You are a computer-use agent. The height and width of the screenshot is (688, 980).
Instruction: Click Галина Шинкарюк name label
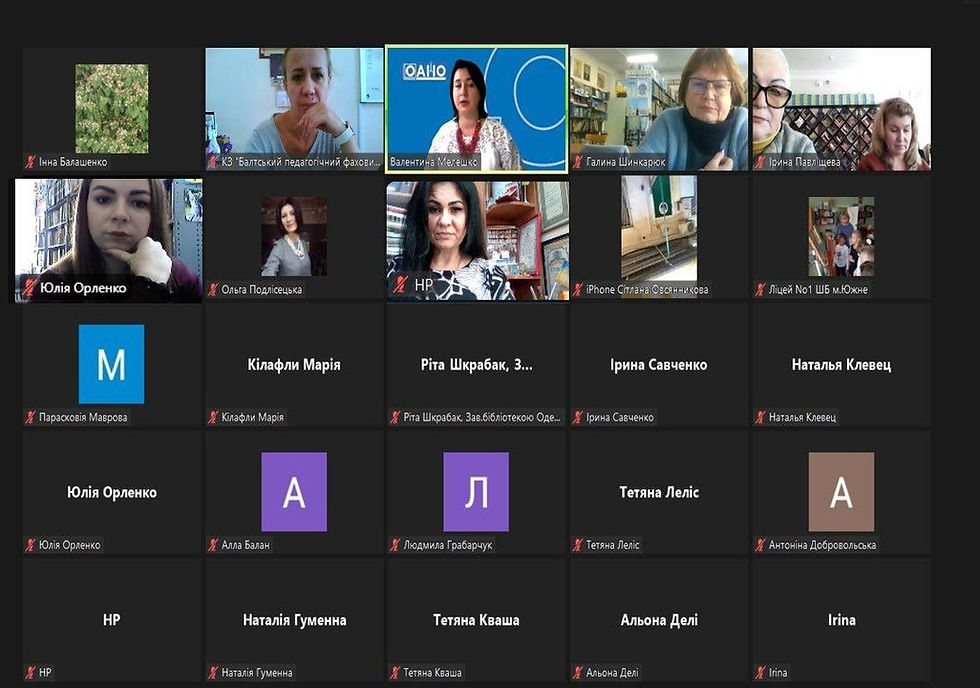626,162
